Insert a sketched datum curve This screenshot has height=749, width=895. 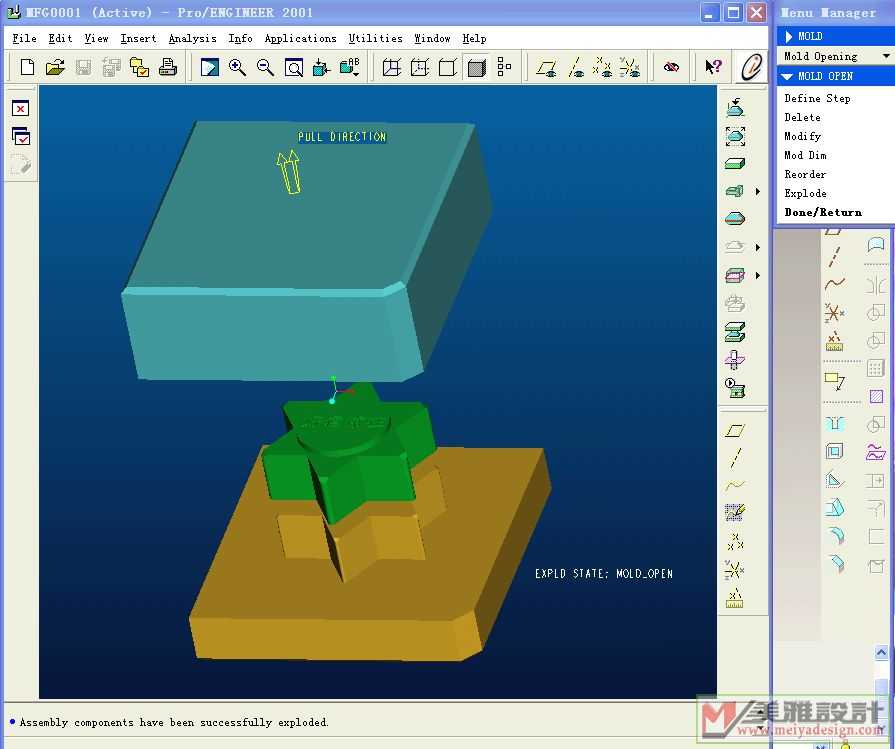click(735, 513)
